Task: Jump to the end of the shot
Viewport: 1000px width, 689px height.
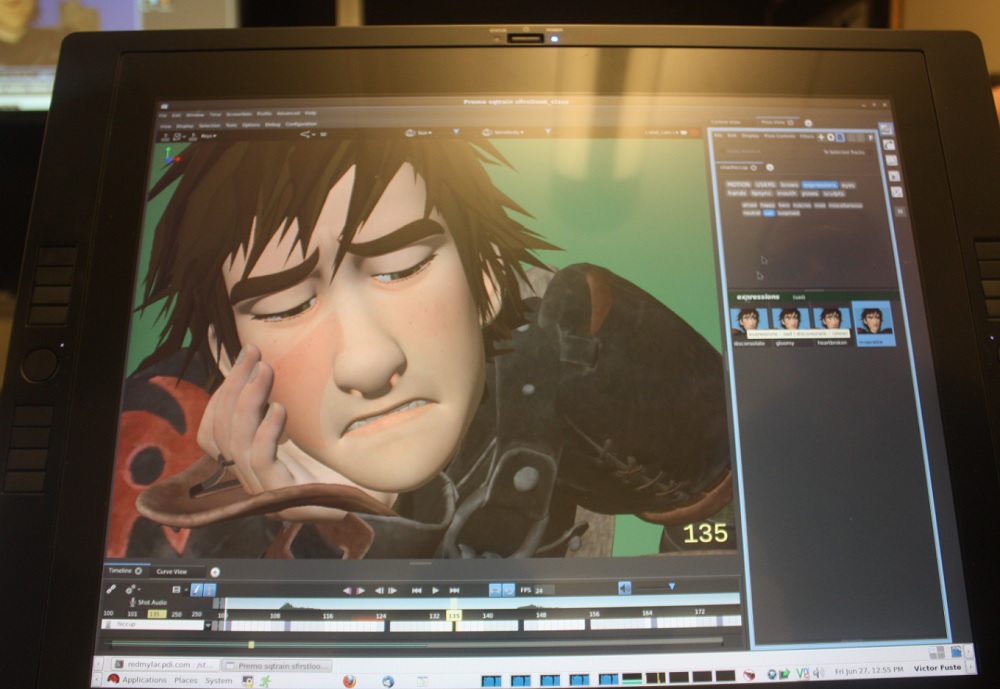Action: [x=454, y=590]
